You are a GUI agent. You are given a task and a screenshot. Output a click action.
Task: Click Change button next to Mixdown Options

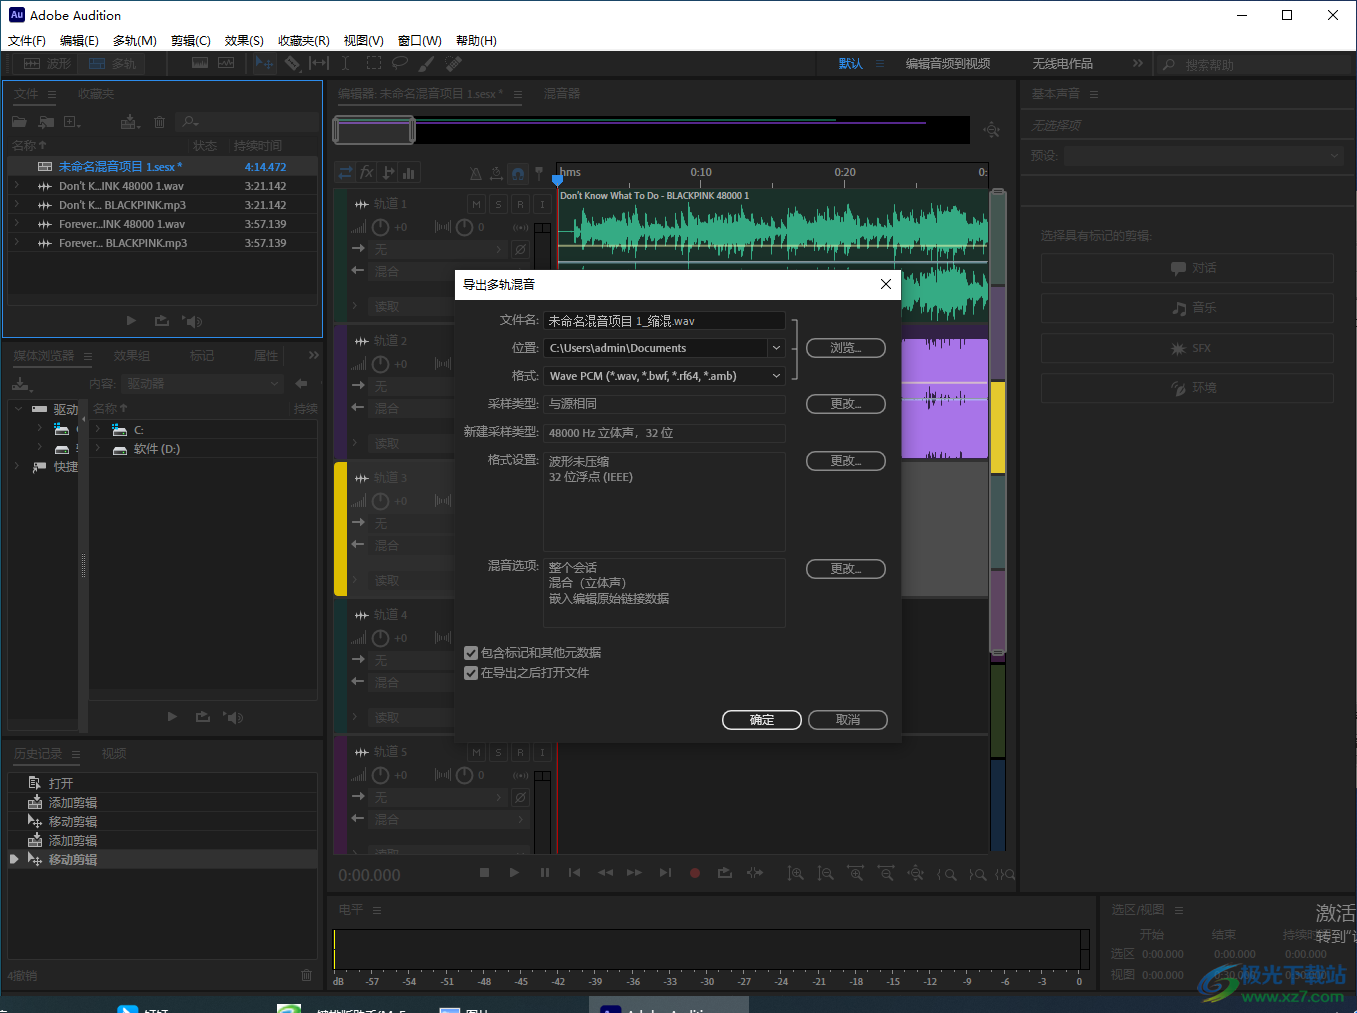coord(846,569)
